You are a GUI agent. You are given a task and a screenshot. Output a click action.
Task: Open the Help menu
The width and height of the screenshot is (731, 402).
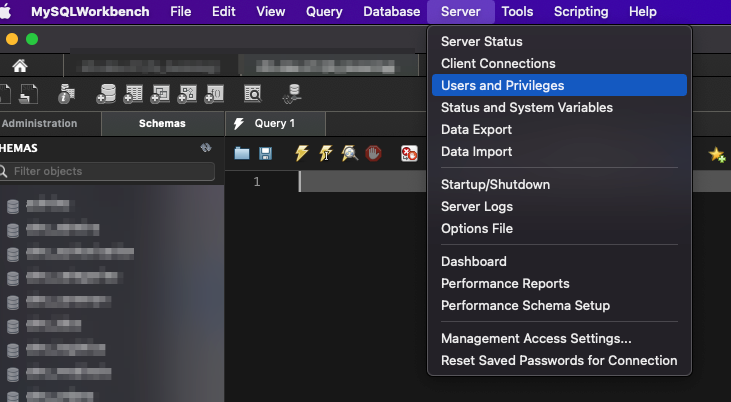[x=642, y=12]
